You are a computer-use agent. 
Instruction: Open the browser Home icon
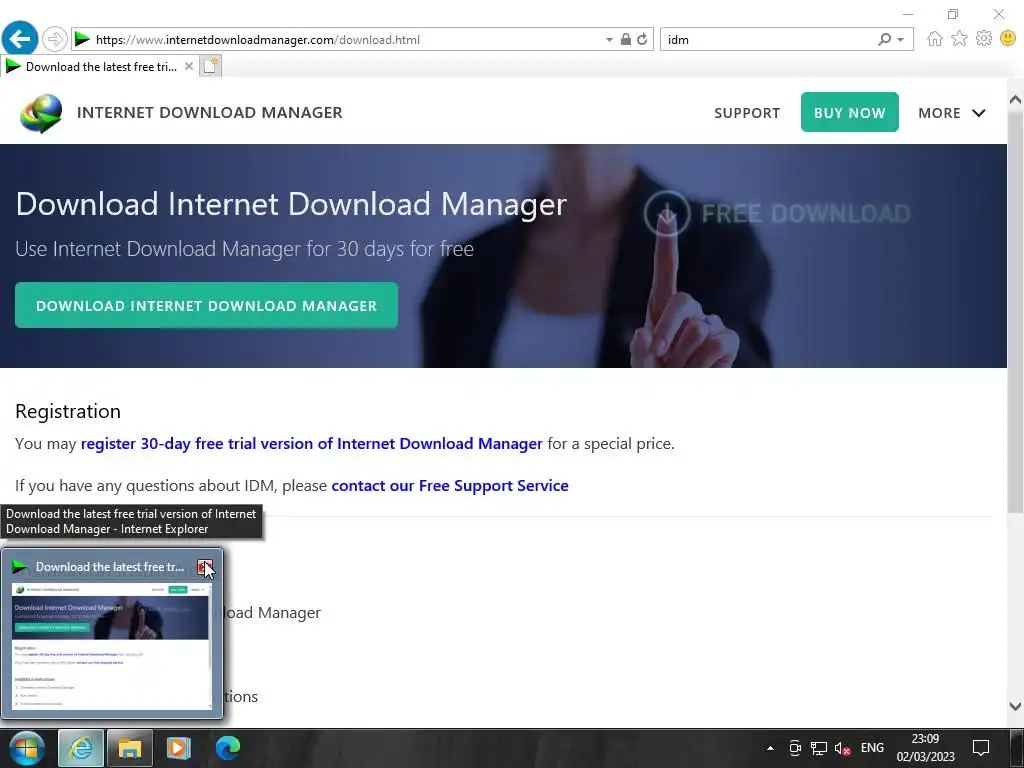pos(935,39)
